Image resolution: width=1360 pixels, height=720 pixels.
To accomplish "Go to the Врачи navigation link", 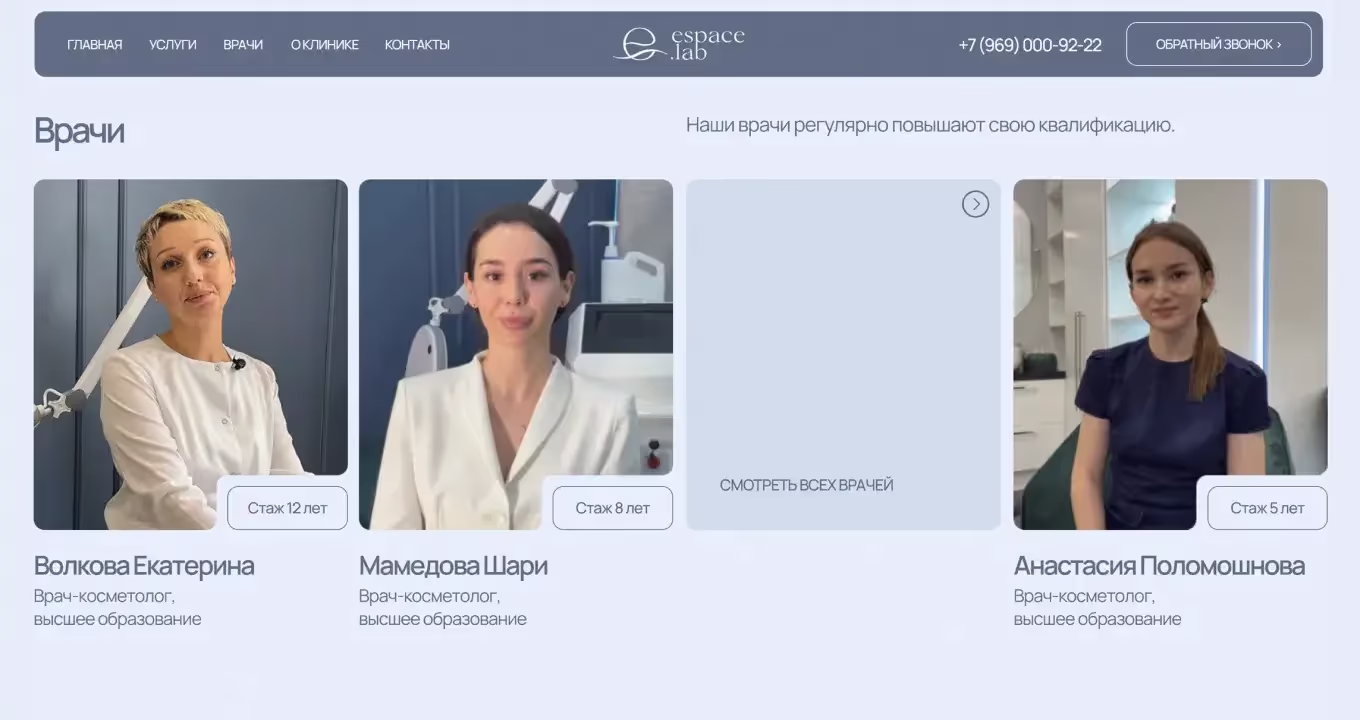I will pos(243,45).
